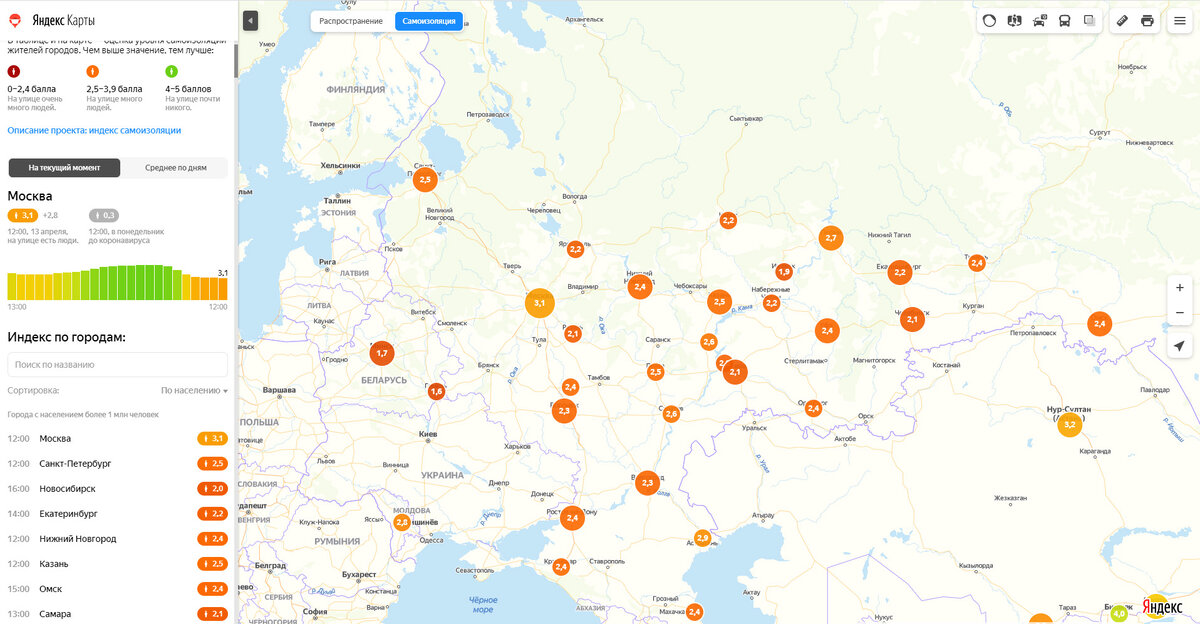Zoom in on the map
This screenshot has width=1200, height=624.
(1180, 286)
